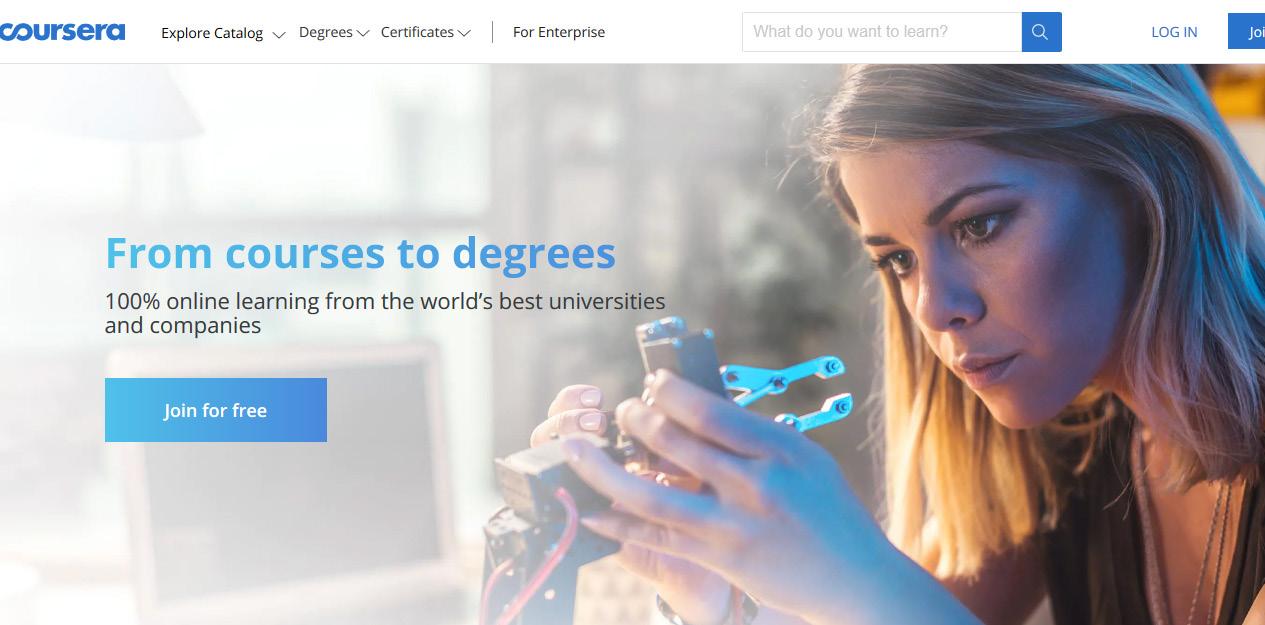Click the '100% online learning' subtitle text

(x=385, y=313)
